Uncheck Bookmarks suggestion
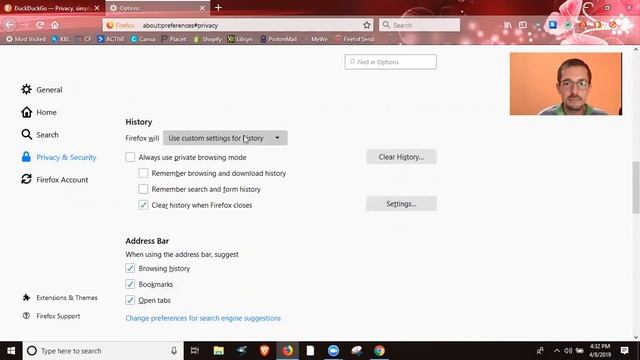This screenshot has width=640, height=360. (130, 284)
